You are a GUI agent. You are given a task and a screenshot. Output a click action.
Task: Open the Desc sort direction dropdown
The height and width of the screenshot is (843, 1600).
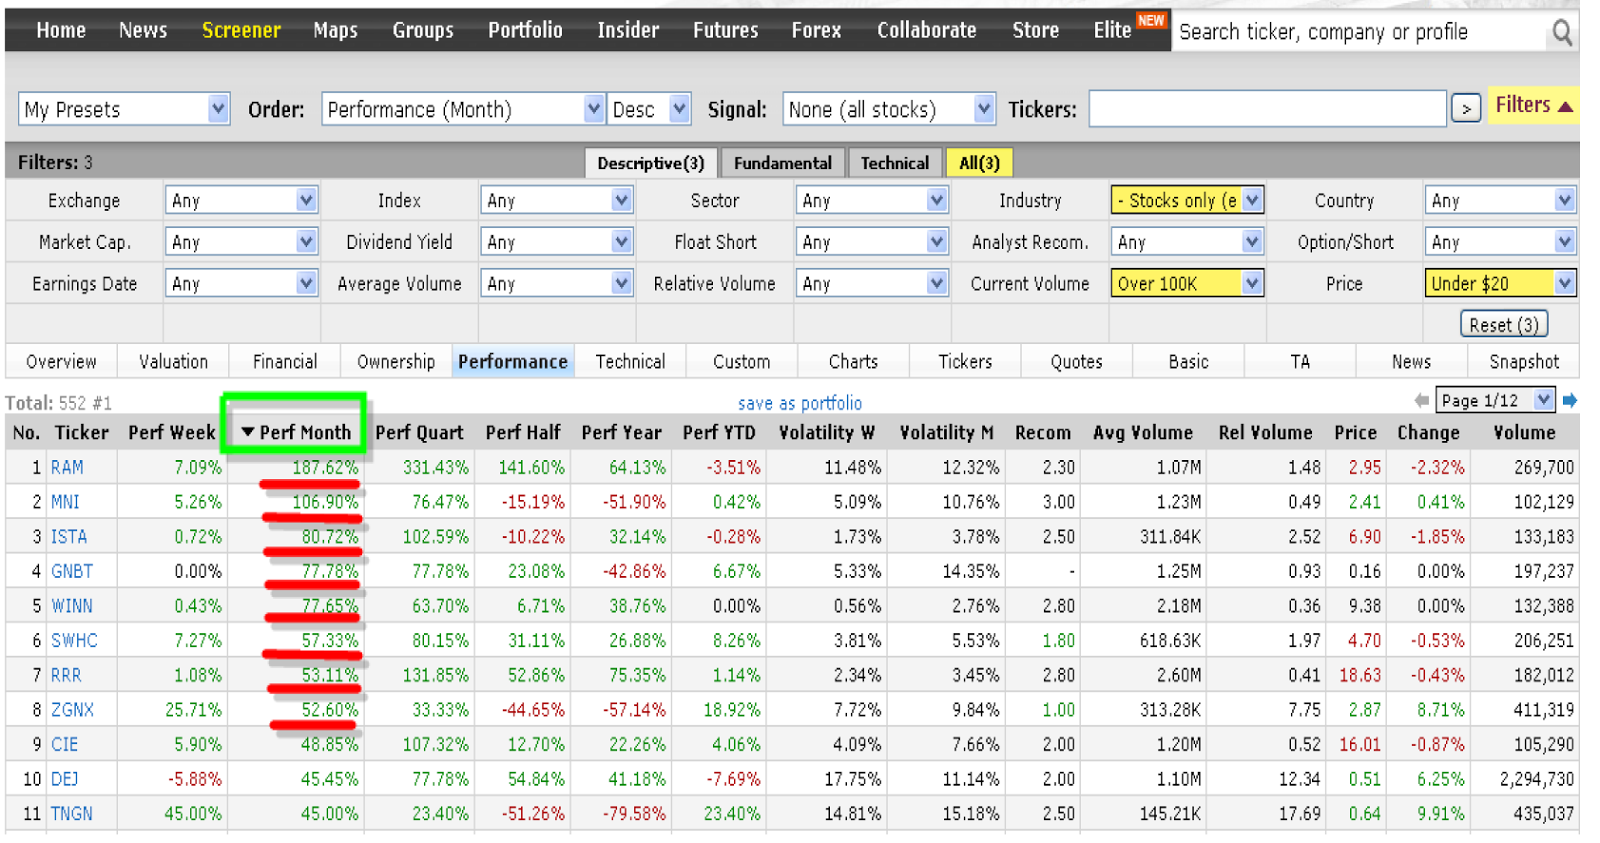pyautogui.click(x=649, y=109)
